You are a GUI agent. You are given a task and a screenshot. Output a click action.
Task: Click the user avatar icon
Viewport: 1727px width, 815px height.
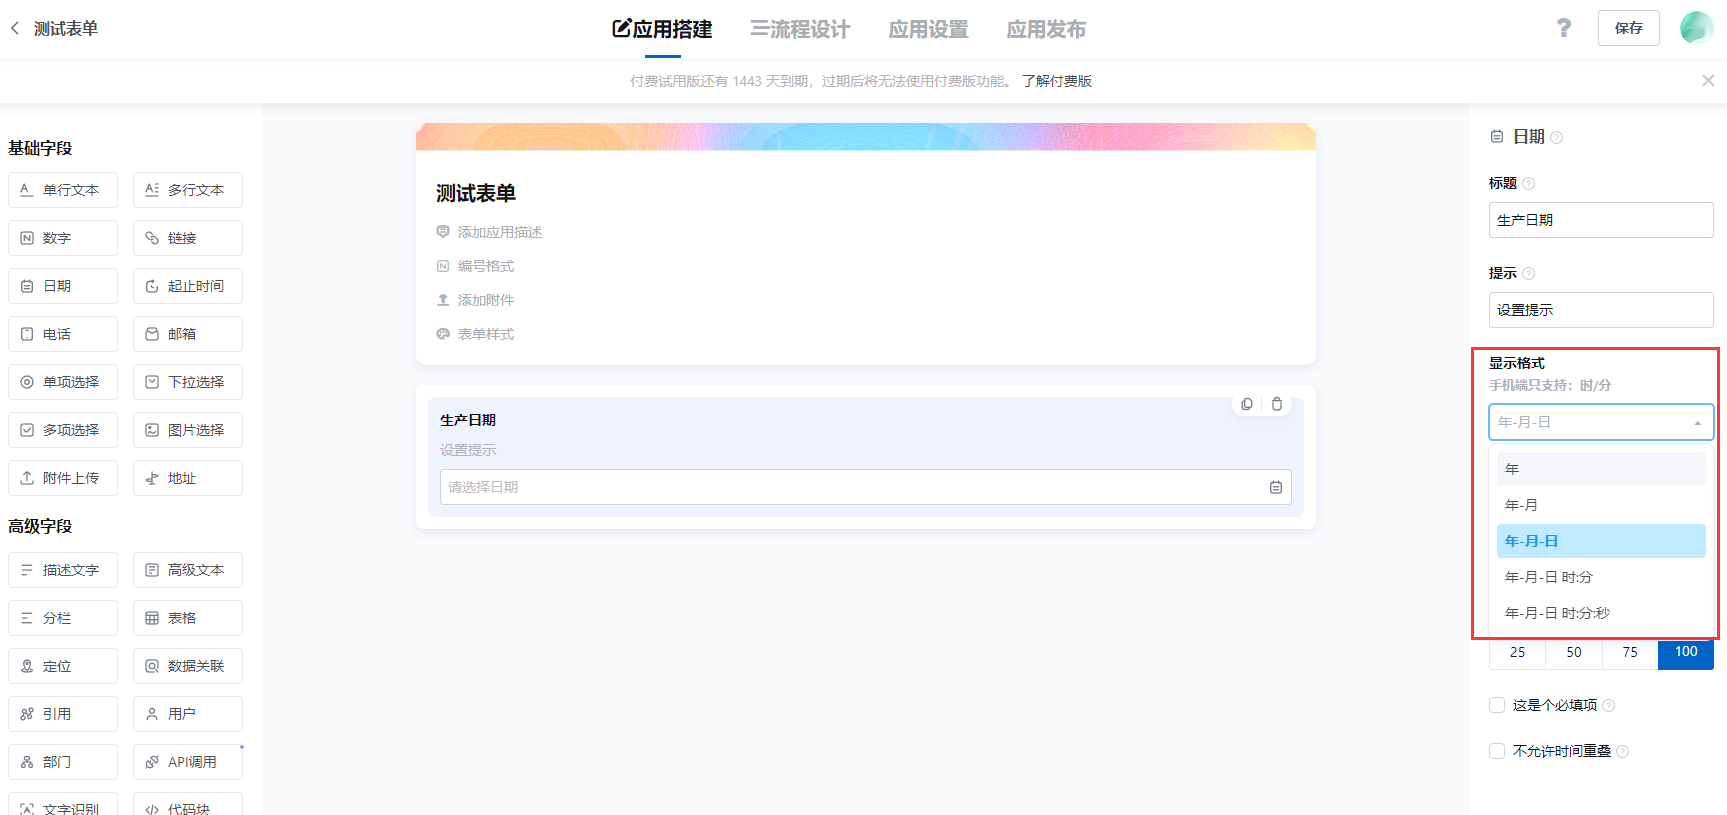[1696, 28]
